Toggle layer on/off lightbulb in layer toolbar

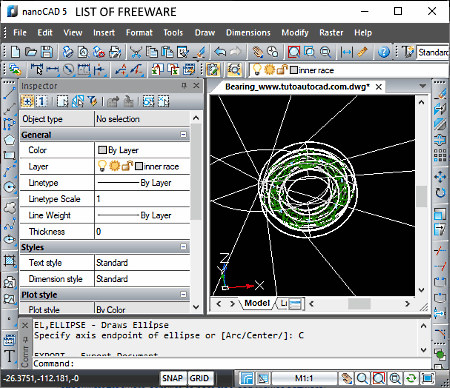point(257,69)
